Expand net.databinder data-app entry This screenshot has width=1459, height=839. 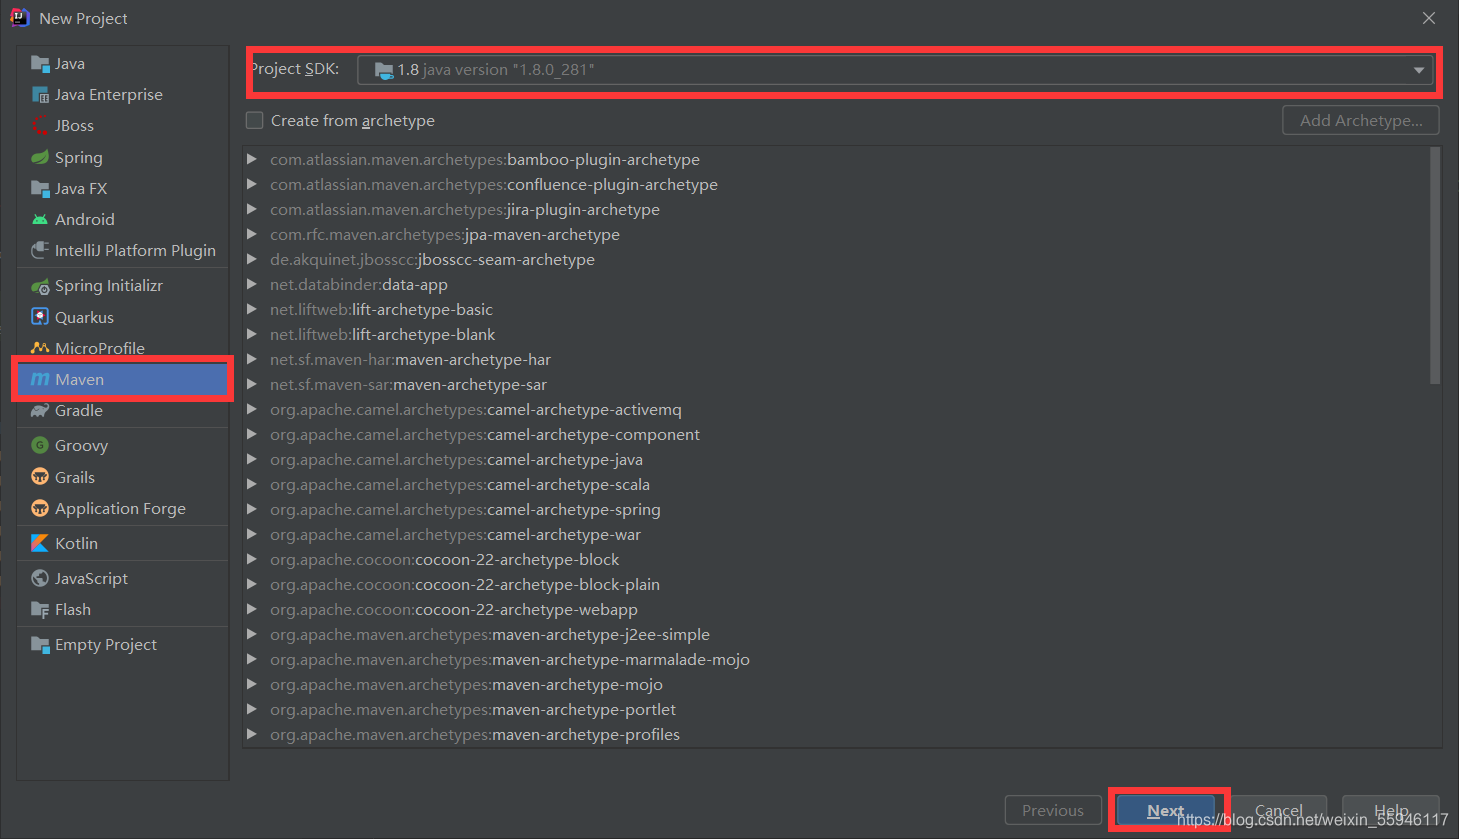point(252,284)
